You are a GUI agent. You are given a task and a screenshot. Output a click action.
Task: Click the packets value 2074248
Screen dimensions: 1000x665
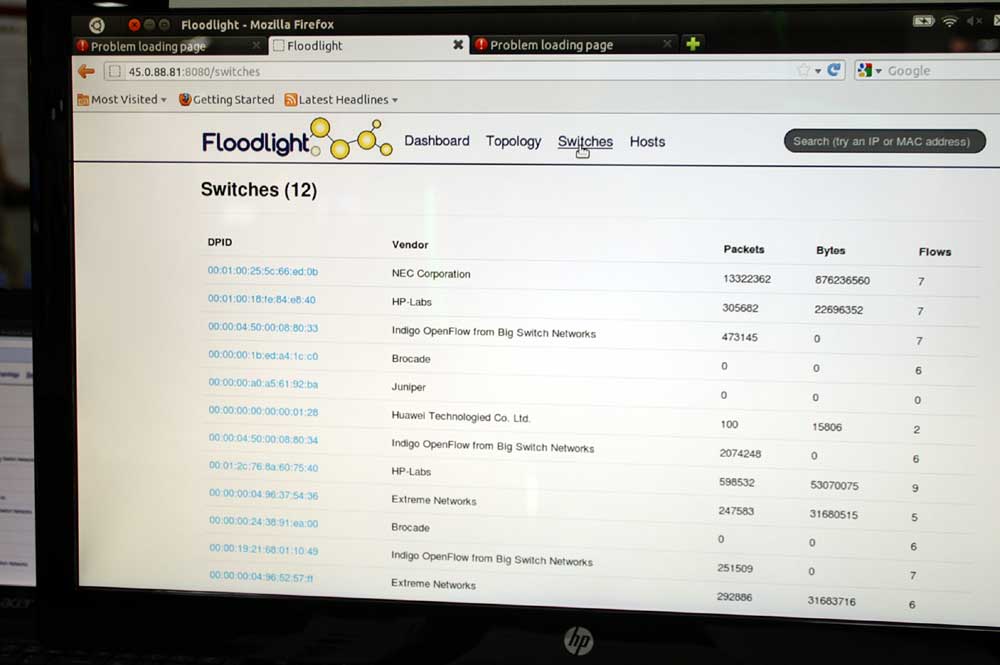tap(740, 453)
